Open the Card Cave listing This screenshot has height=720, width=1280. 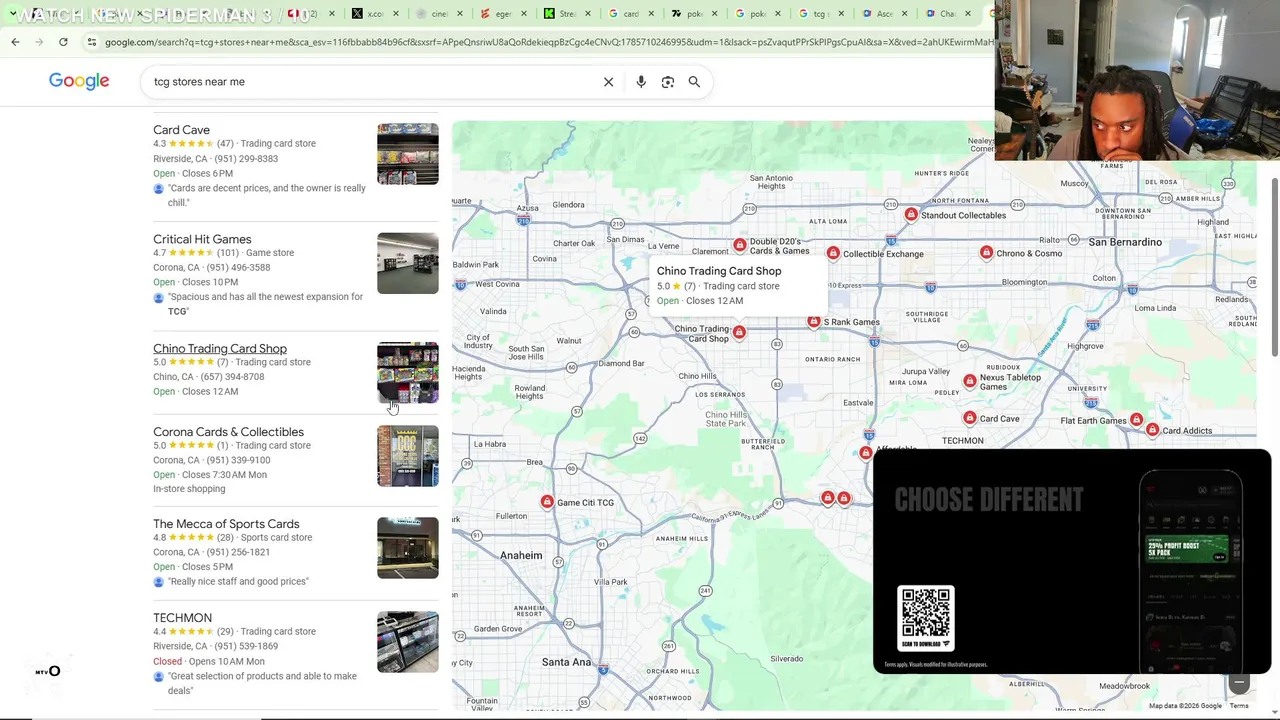point(181,130)
